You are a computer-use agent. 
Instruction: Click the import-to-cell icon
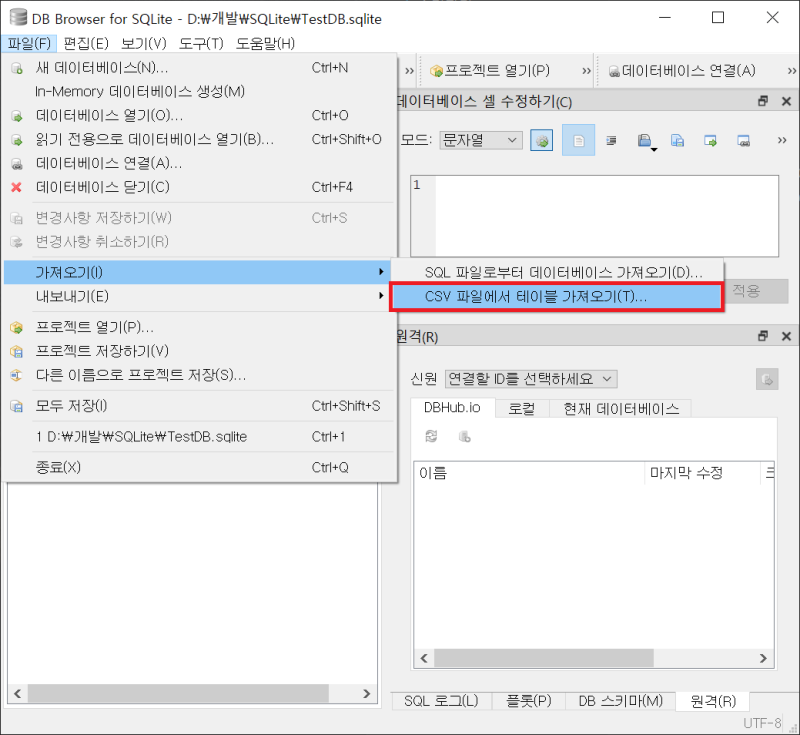710,140
